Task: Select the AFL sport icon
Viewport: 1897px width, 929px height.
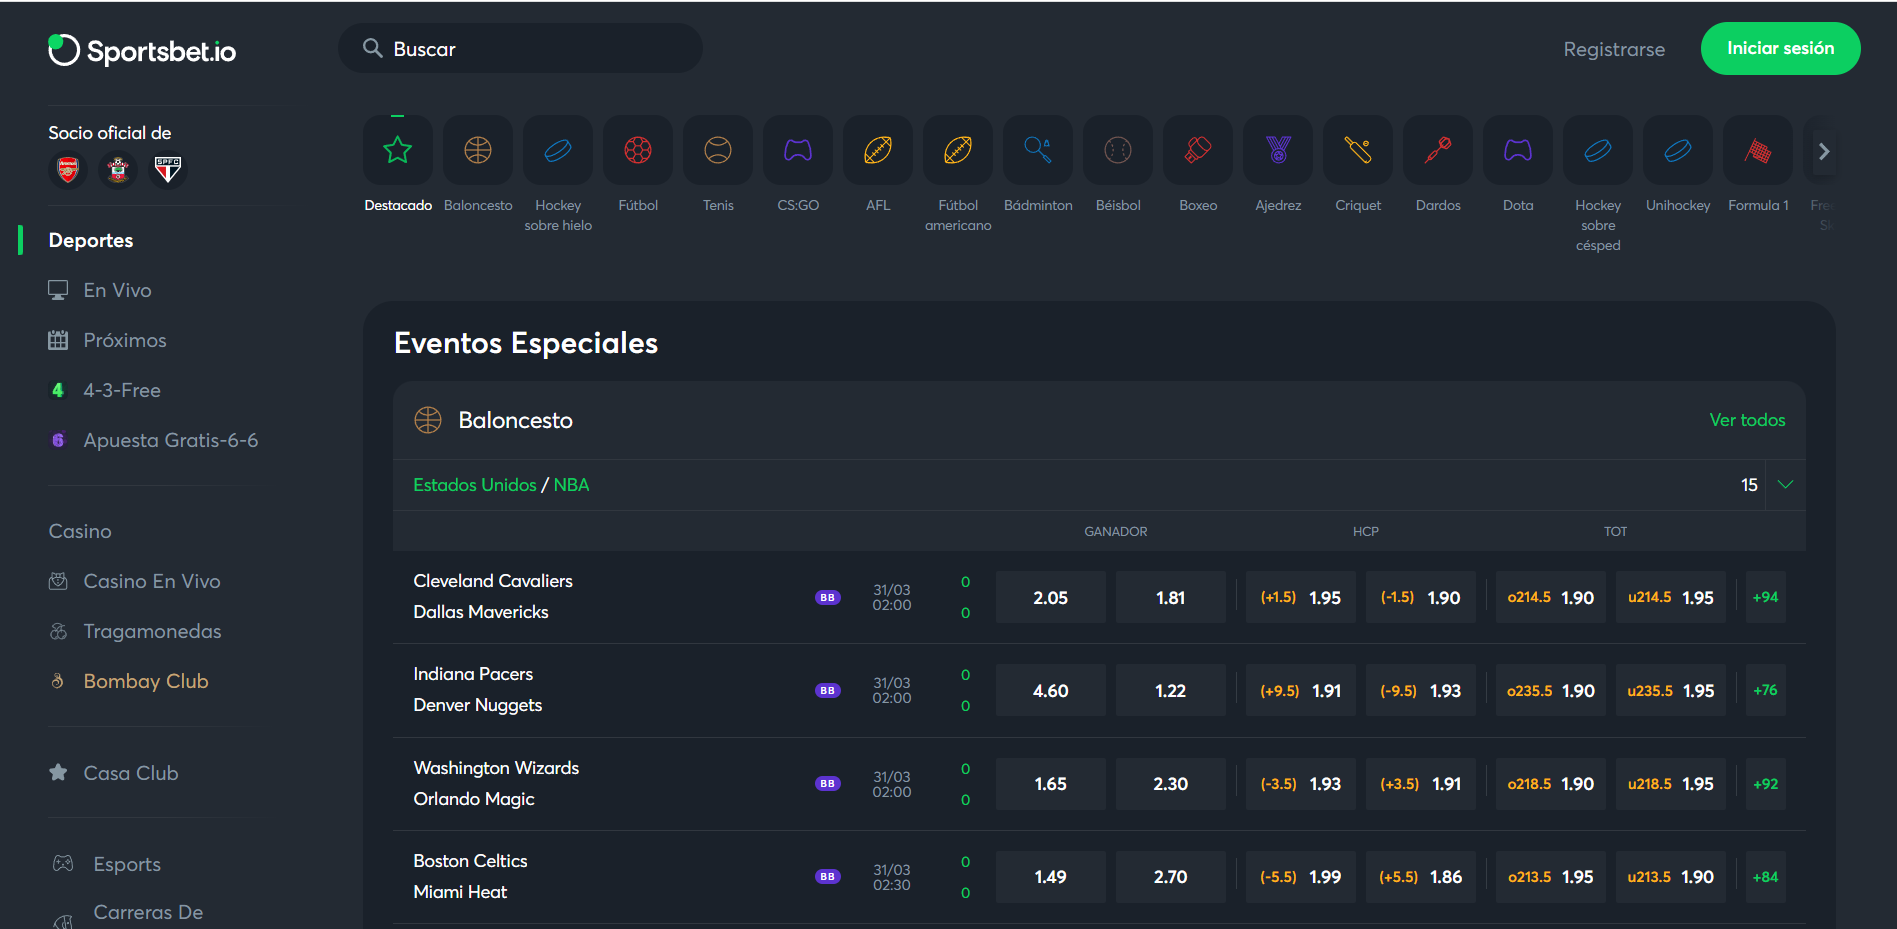Action: (x=878, y=150)
